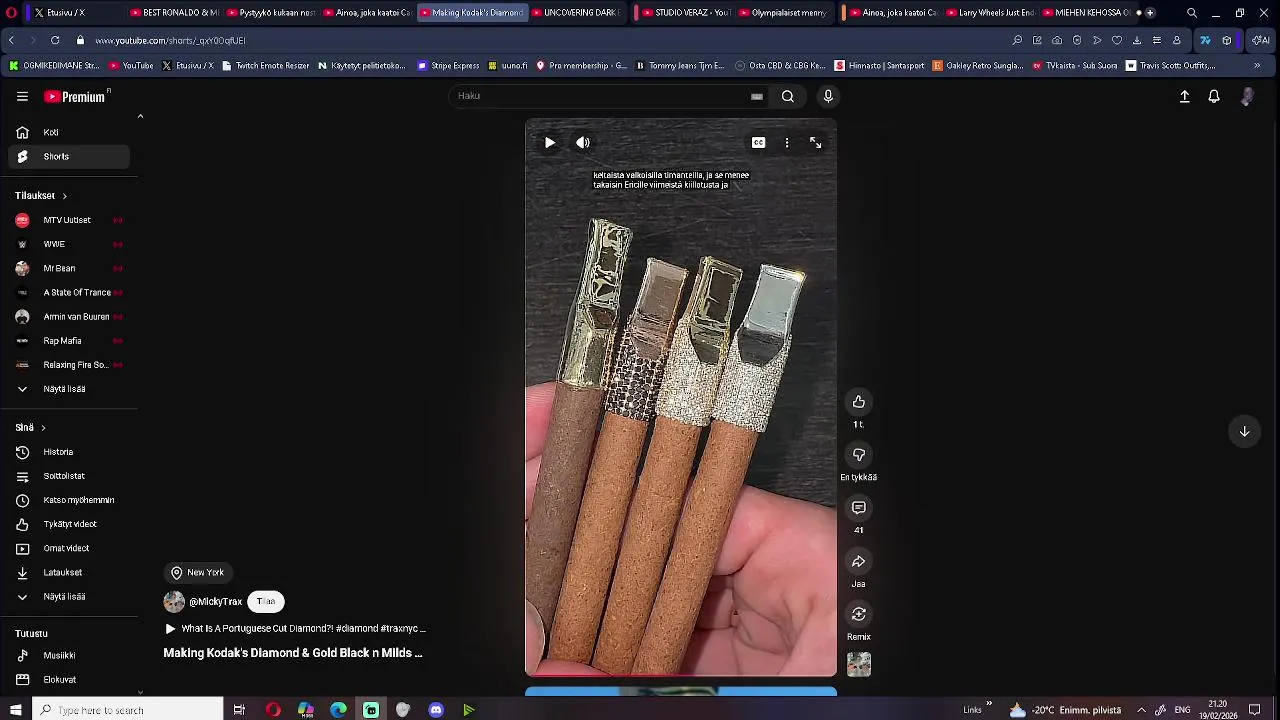Switch to the STUDIO VERAZ browser tab
This screenshot has width=1280, height=720.
[x=687, y=13]
